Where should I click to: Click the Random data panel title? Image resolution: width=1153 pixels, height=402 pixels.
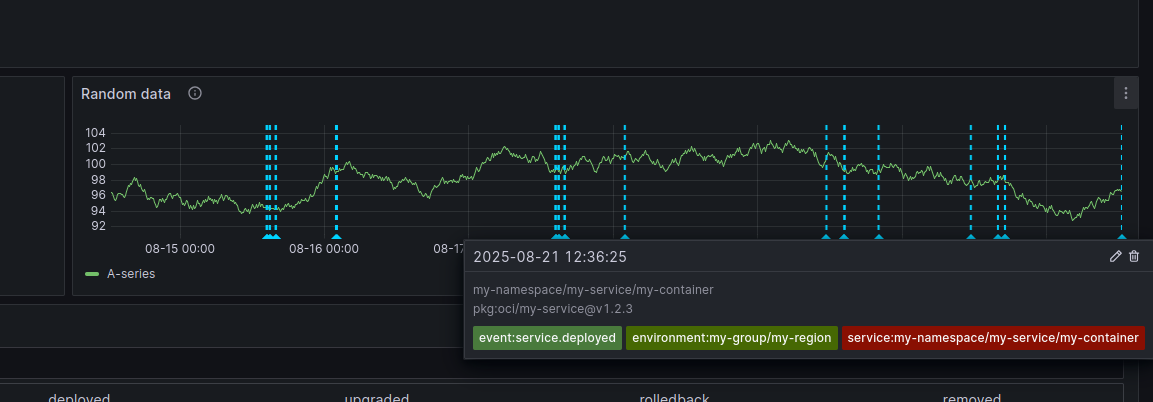coord(126,94)
